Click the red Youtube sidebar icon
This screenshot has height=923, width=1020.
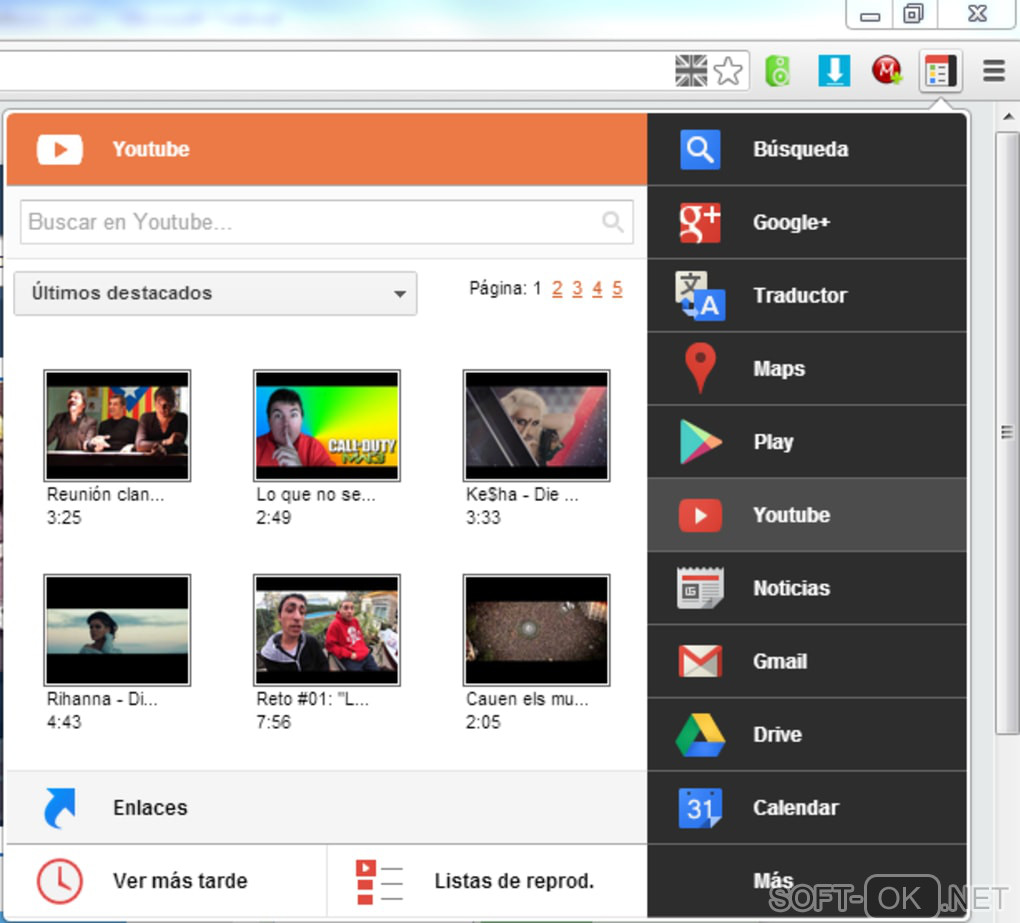tap(700, 516)
